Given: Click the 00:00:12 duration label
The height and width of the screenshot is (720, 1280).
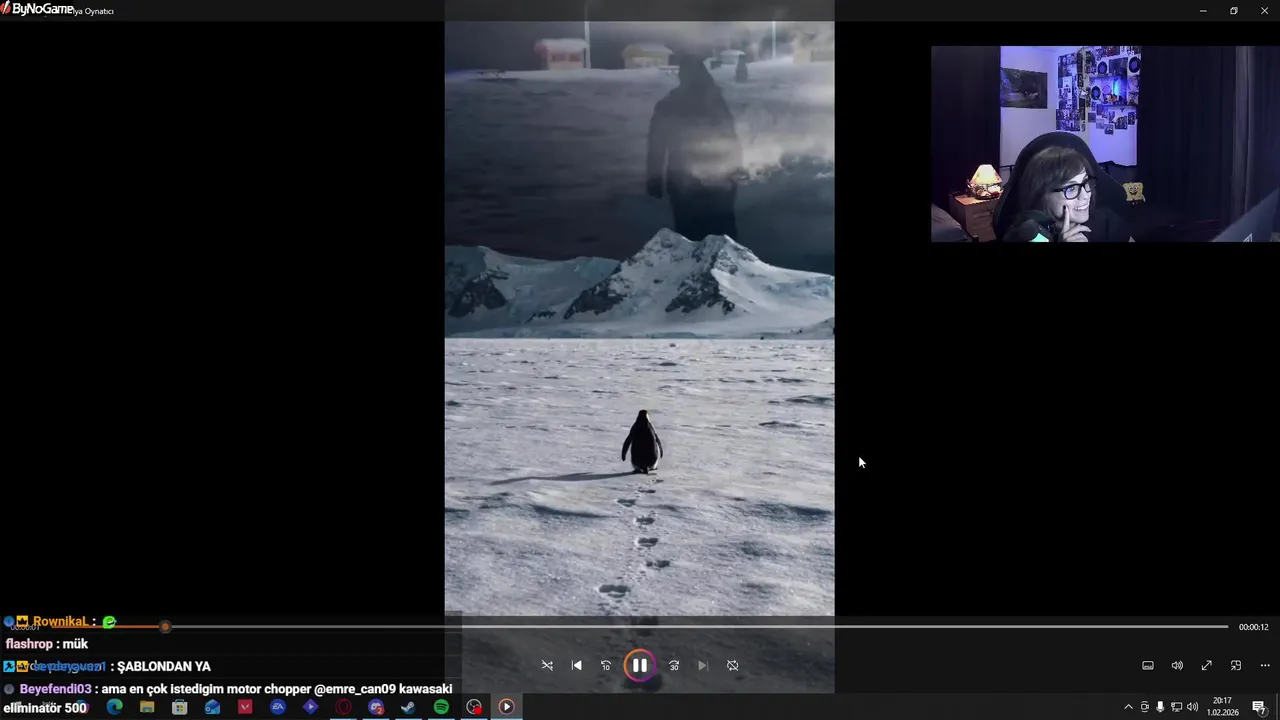Looking at the screenshot, I should (x=1253, y=627).
